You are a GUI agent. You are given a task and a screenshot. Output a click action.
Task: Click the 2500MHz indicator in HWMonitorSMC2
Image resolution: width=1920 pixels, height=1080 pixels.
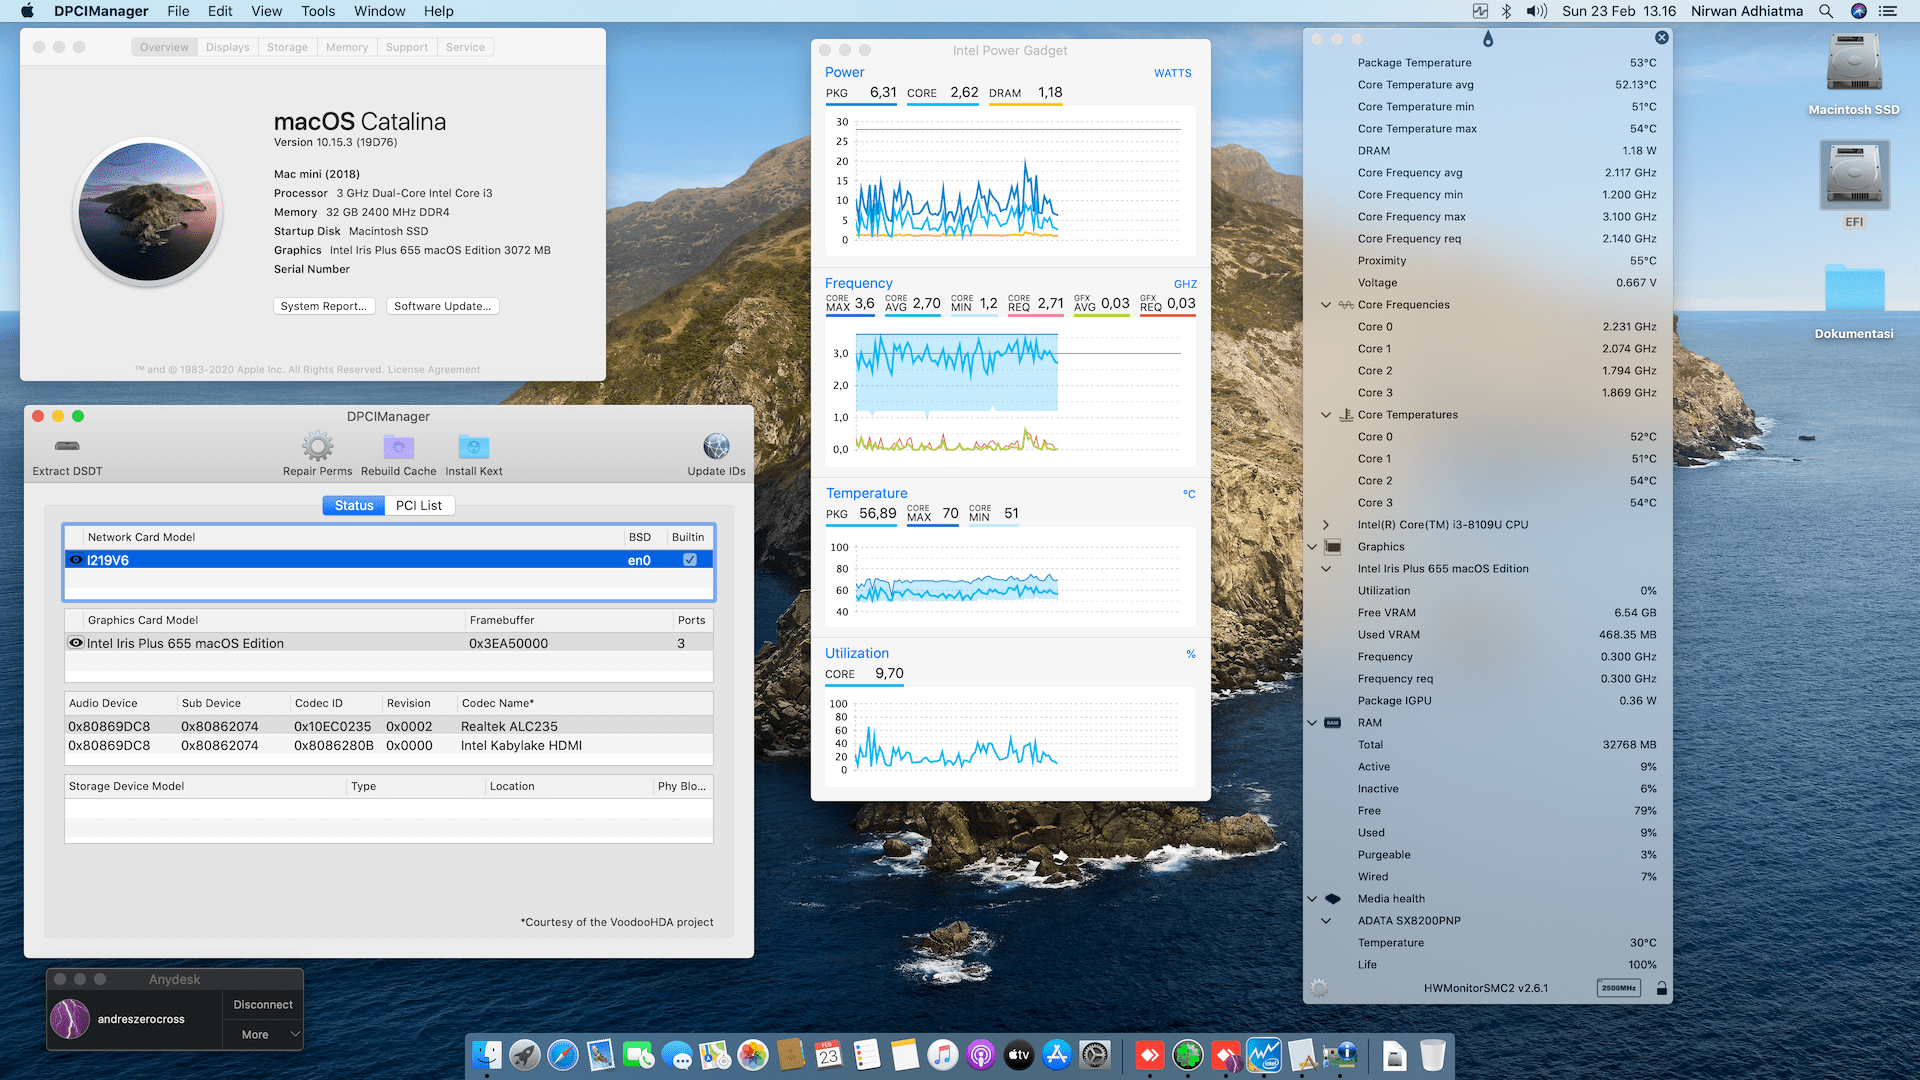click(1618, 988)
